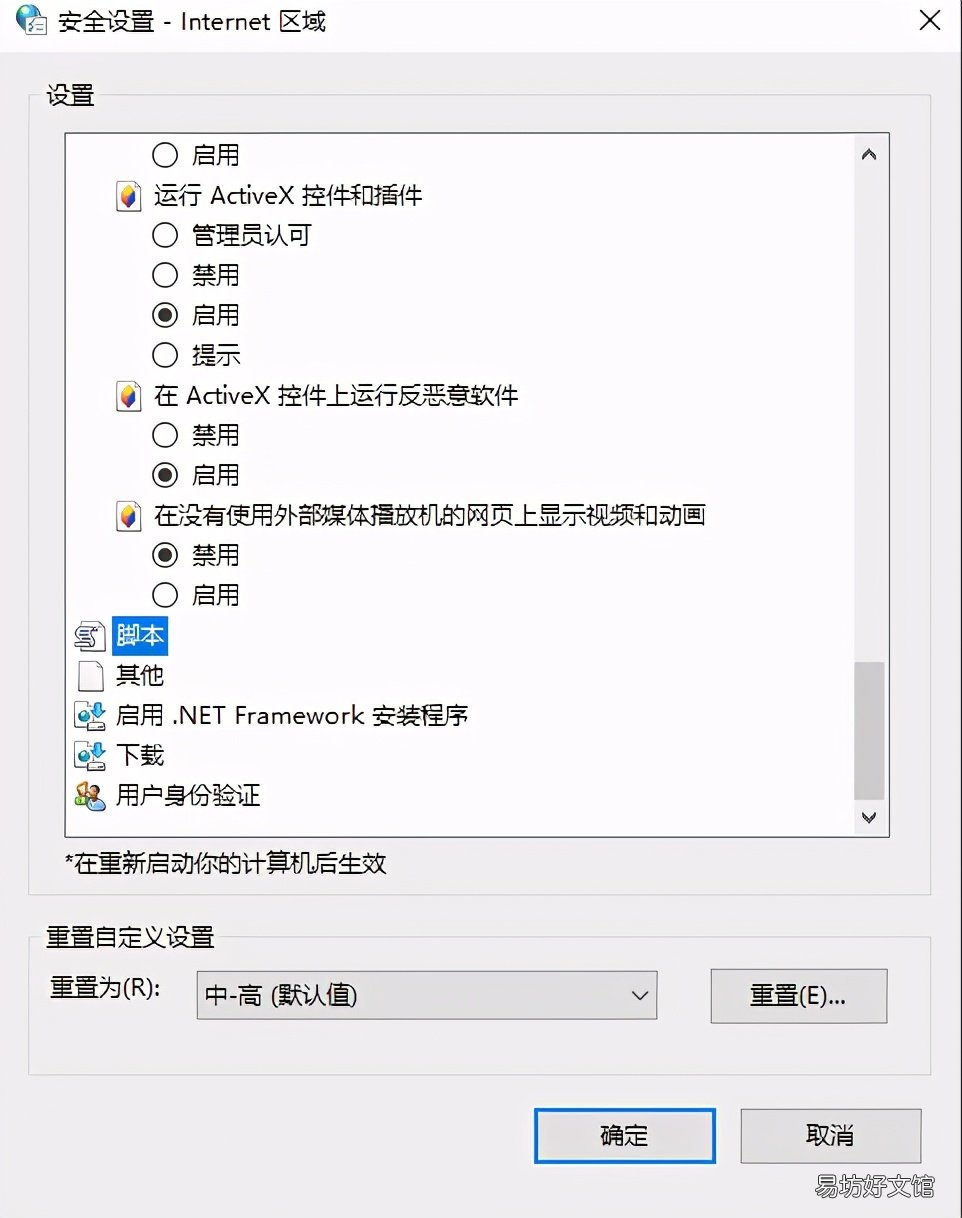
Task: Click the 下载 download category icon
Action: (x=90, y=756)
